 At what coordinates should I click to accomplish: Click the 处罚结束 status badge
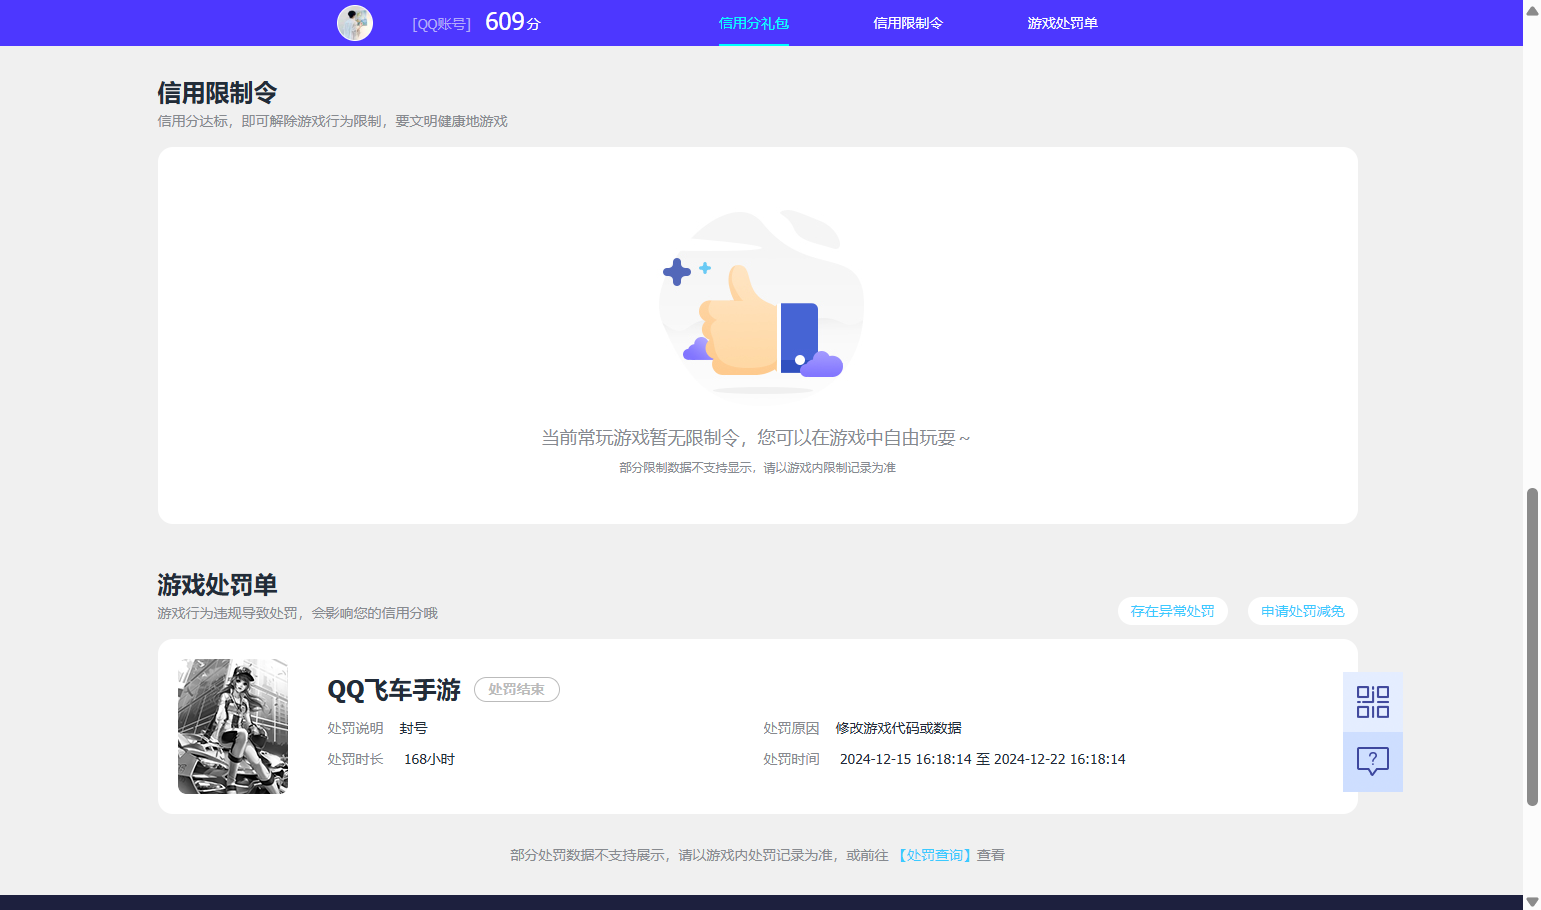[x=516, y=689]
